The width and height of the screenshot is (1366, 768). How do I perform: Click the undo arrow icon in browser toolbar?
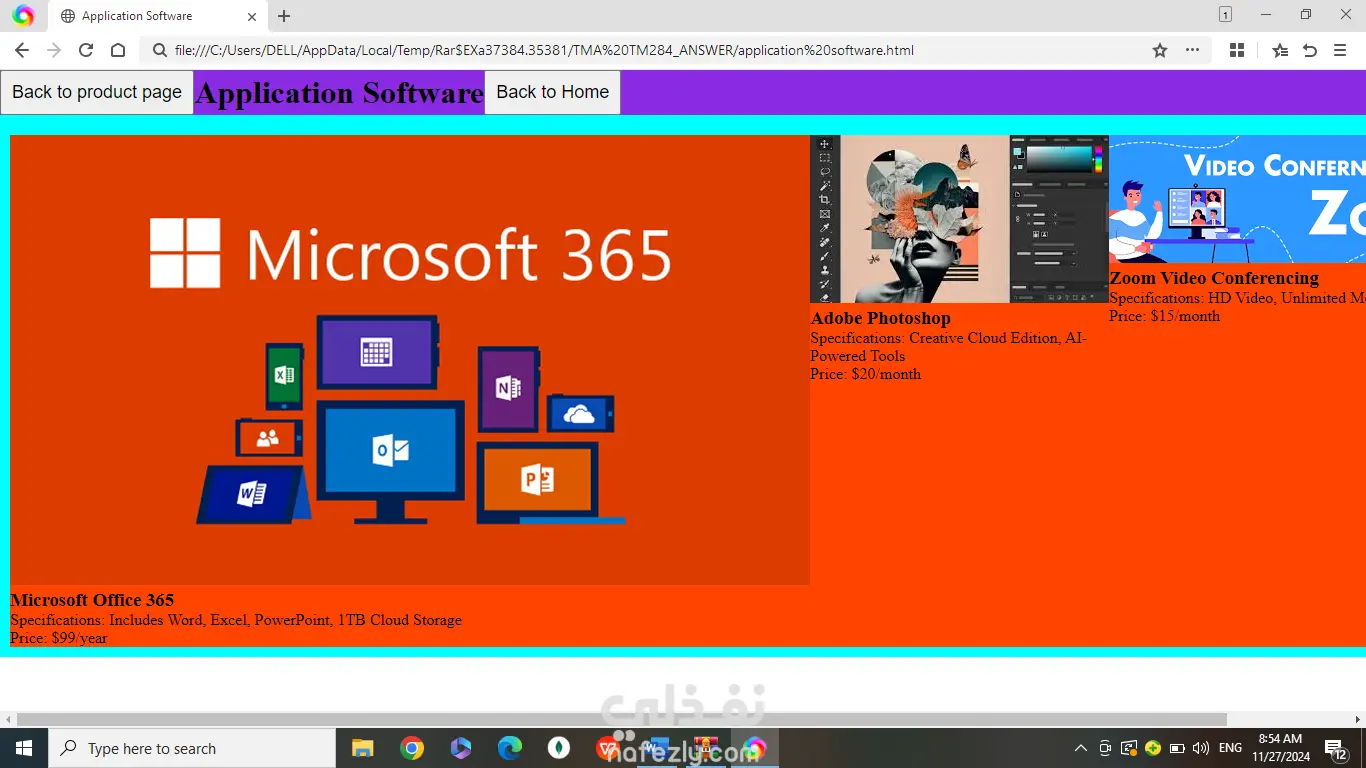click(1310, 50)
